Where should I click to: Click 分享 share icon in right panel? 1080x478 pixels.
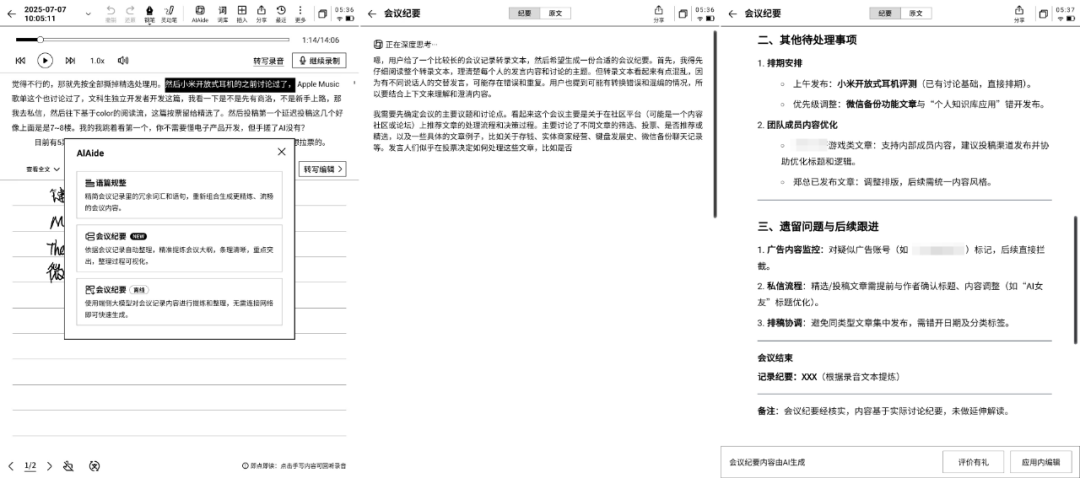pyautogui.click(x=1019, y=13)
